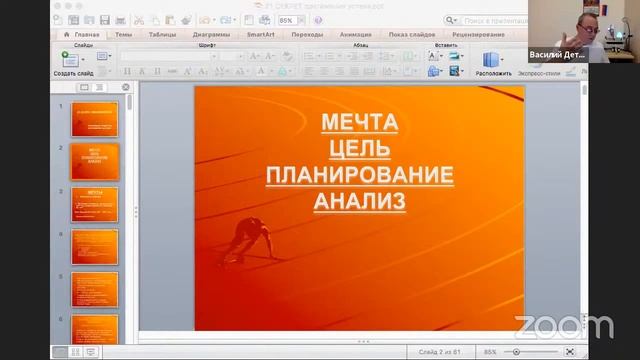Toggle italic formatting button
Image resolution: width=640 pixels, height=360 pixels.
click(142, 71)
